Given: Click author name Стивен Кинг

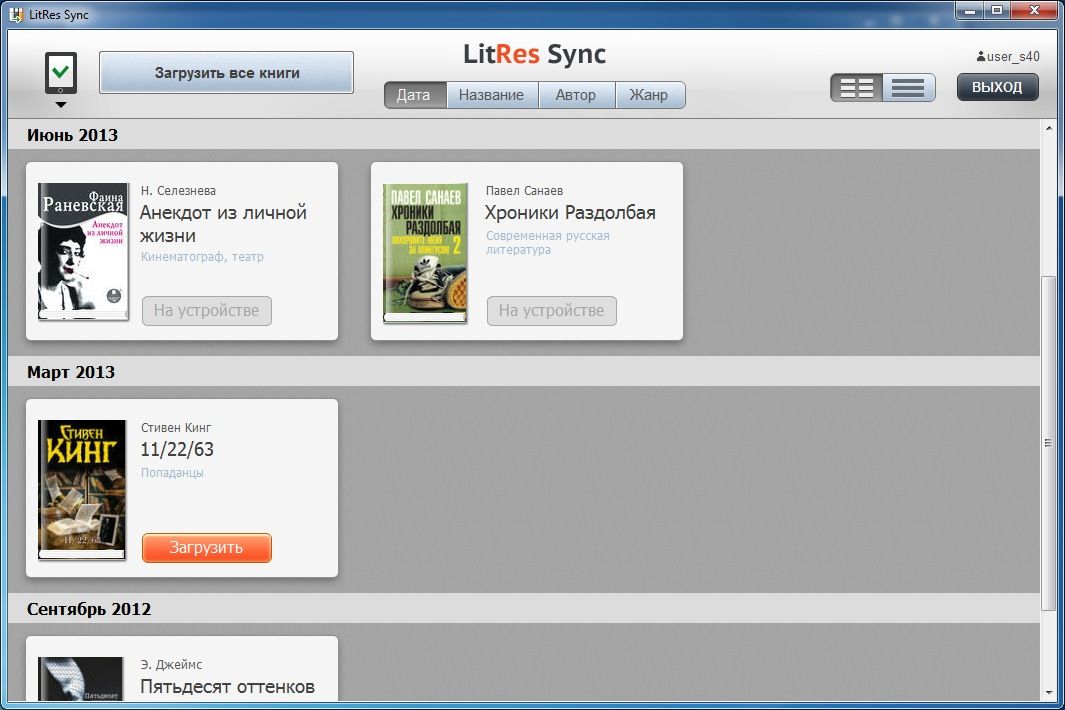Looking at the screenshot, I should [x=176, y=428].
